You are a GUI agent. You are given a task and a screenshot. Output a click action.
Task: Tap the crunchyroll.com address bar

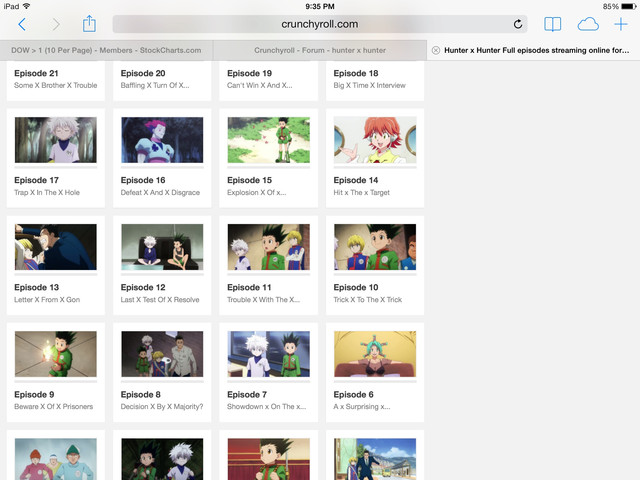[320, 24]
